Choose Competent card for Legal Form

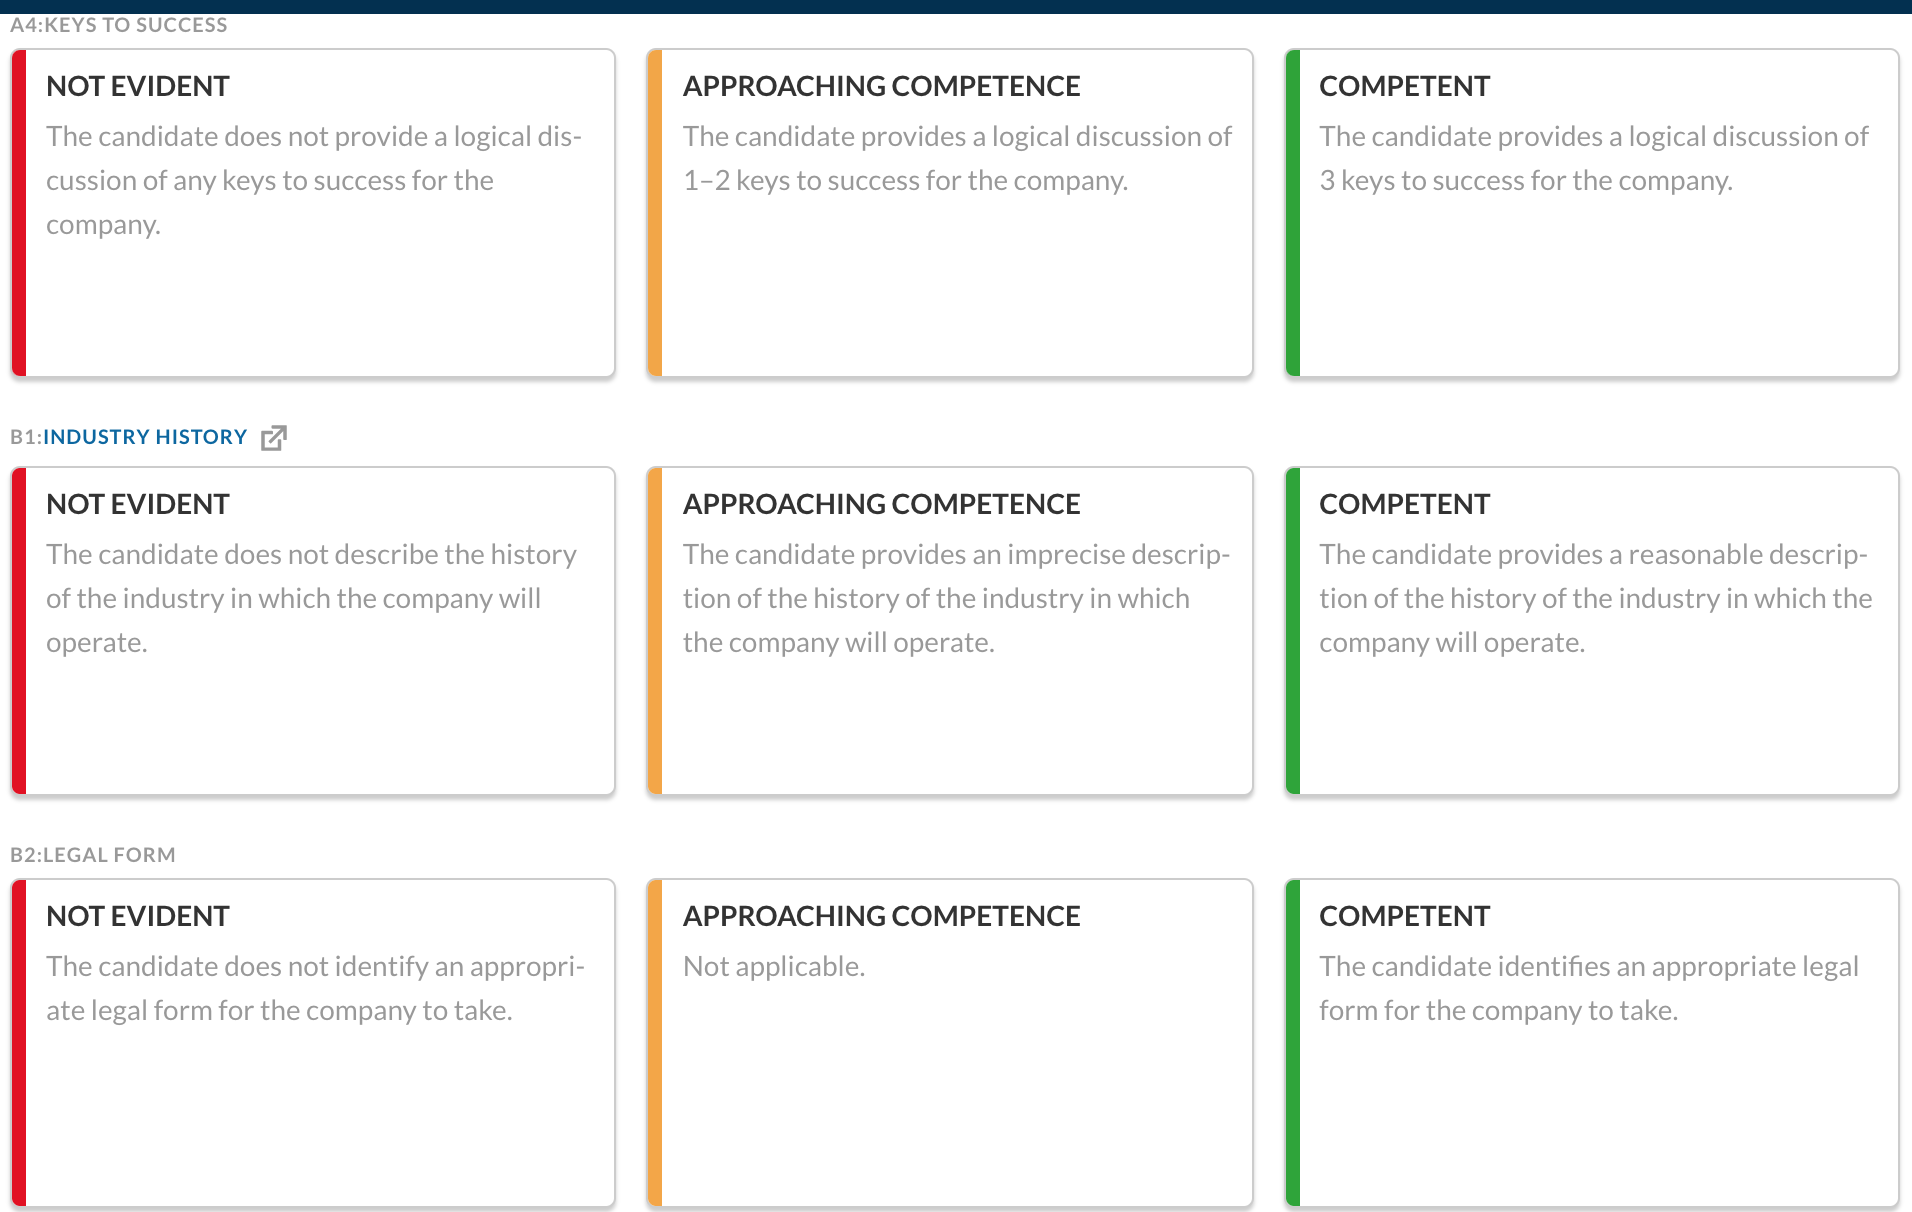point(1592,1043)
